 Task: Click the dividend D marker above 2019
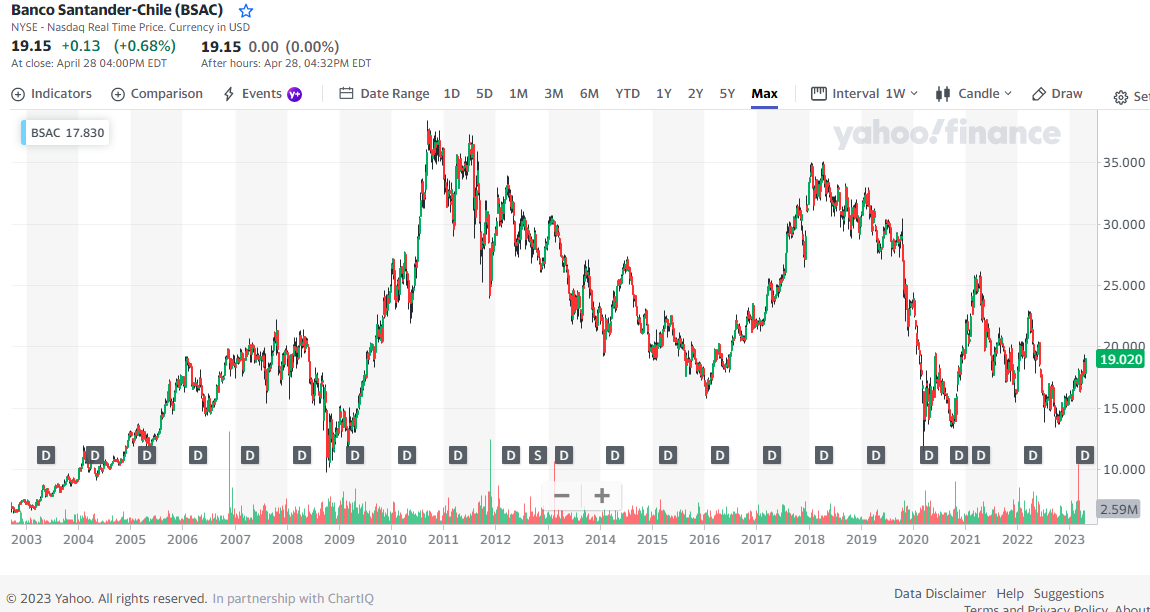[x=876, y=455]
